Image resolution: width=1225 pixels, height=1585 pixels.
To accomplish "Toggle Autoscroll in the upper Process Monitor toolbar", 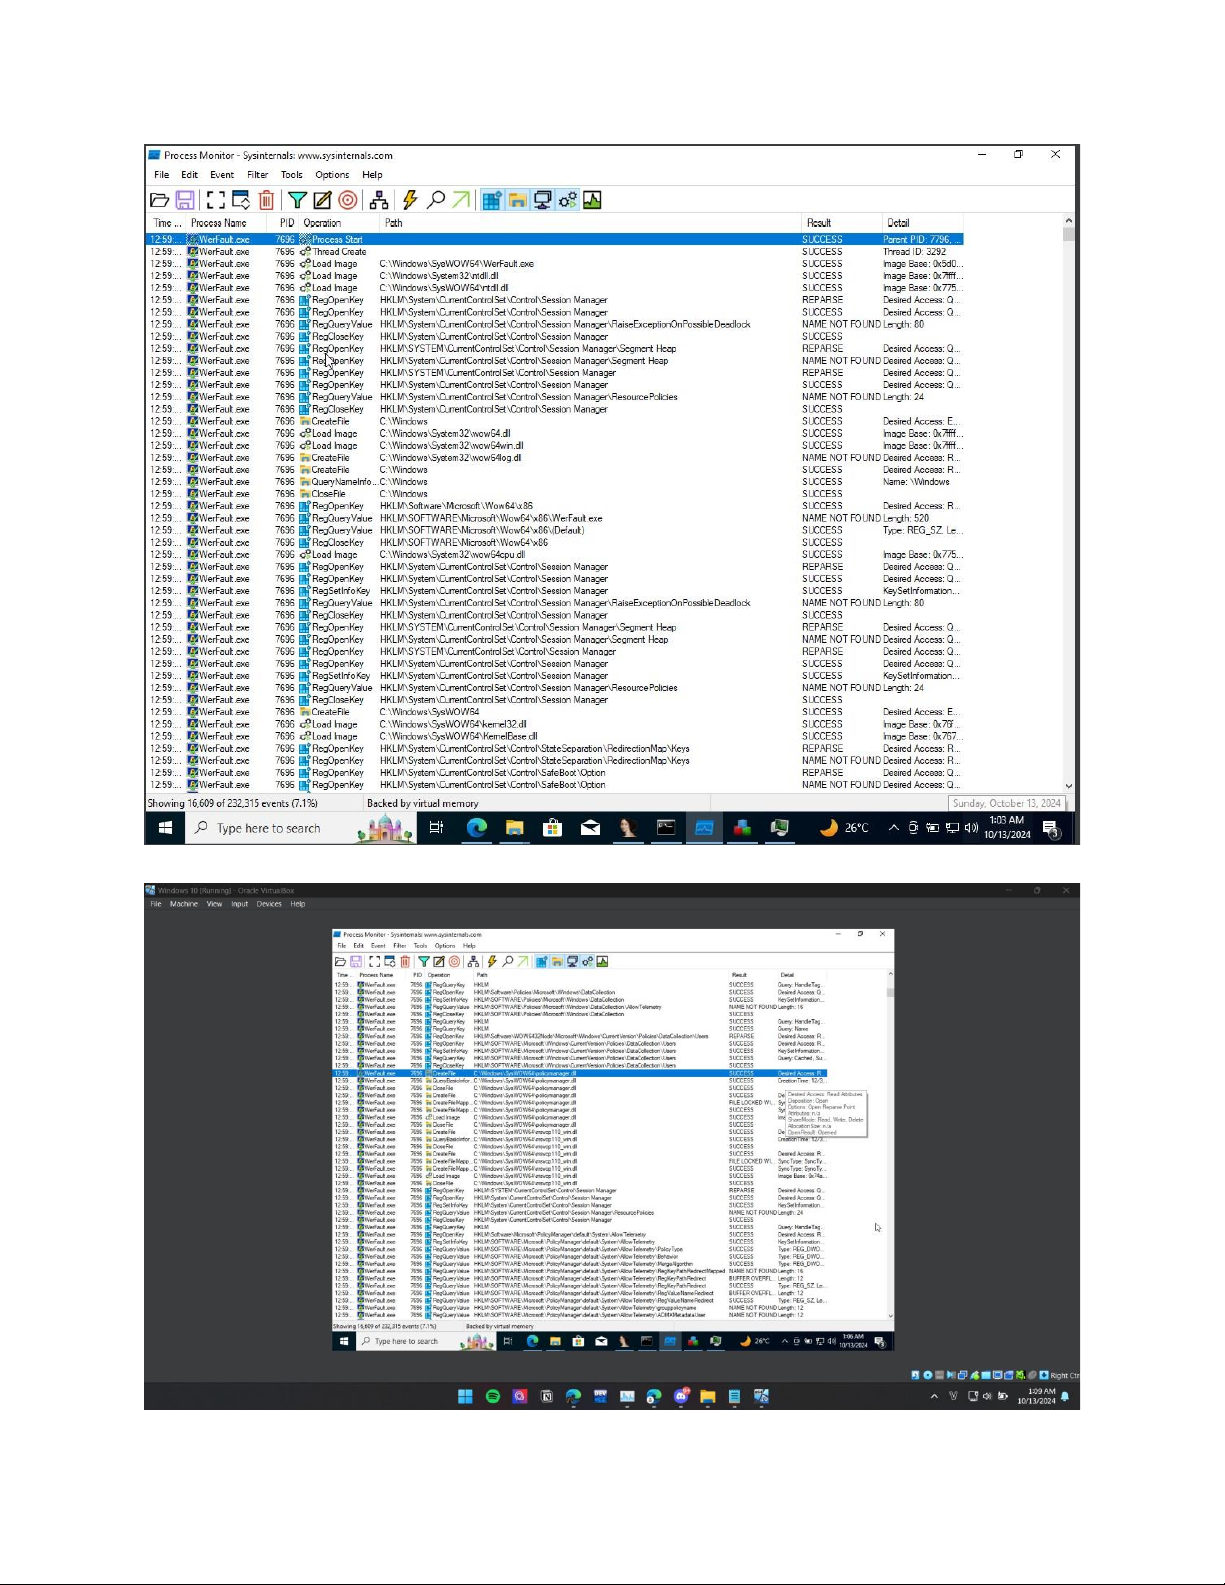I will click(241, 200).
